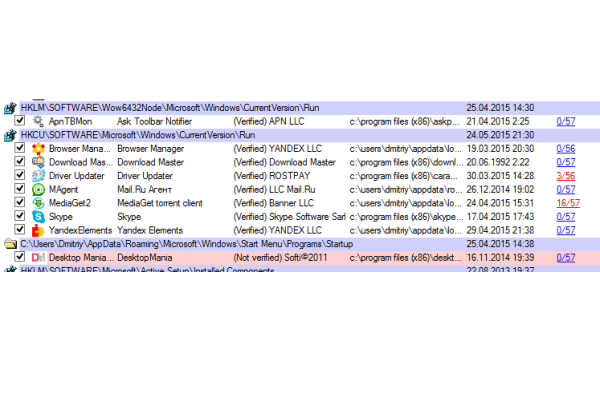
Task: Click '(Verified) LLC Mail.Ru' publisher
Action: click(x=274, y=189)
